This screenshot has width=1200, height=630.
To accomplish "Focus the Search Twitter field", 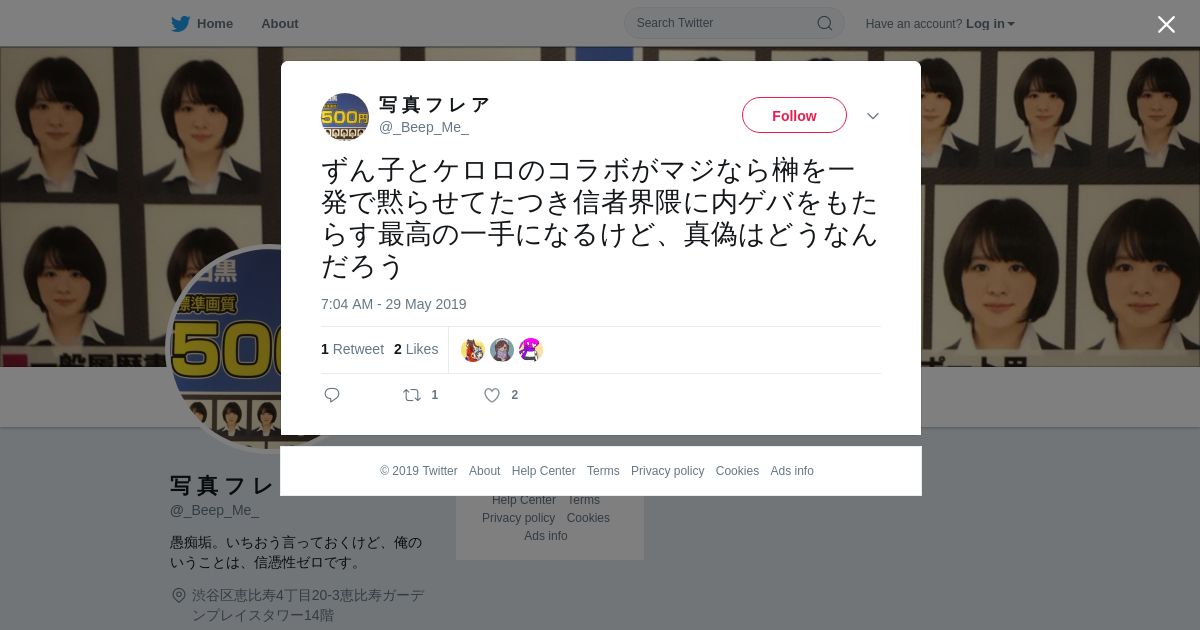I will pyautogui.click(x=734, y=23).
